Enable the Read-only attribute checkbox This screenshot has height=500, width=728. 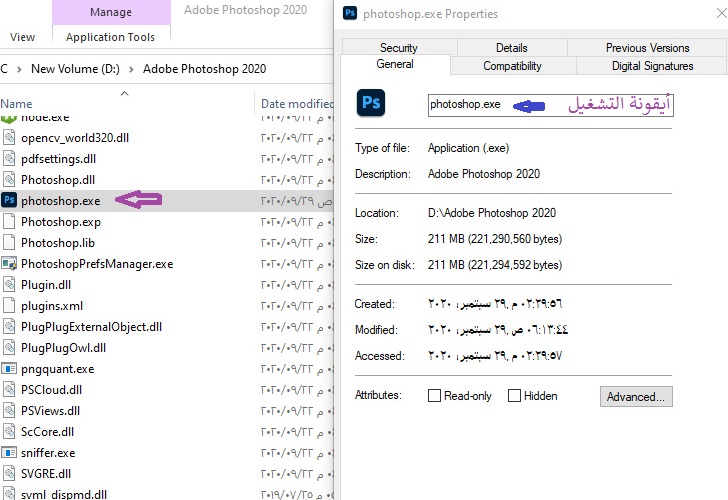click(x=434, y=396)
